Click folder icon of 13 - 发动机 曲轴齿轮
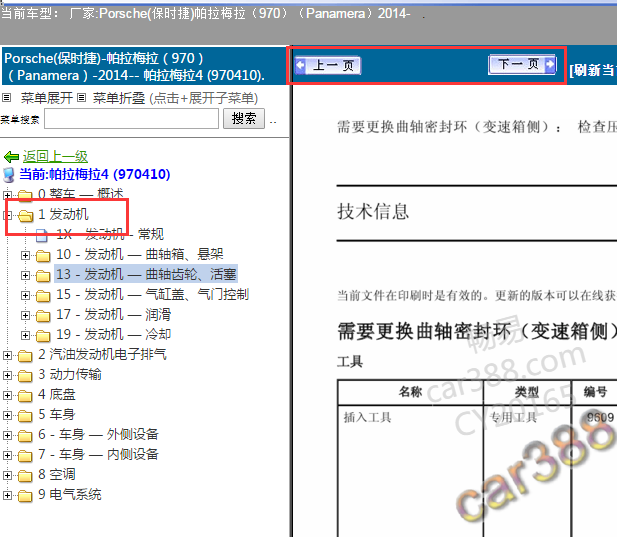This screenshot has height=537, width=617. click(43, 276)
